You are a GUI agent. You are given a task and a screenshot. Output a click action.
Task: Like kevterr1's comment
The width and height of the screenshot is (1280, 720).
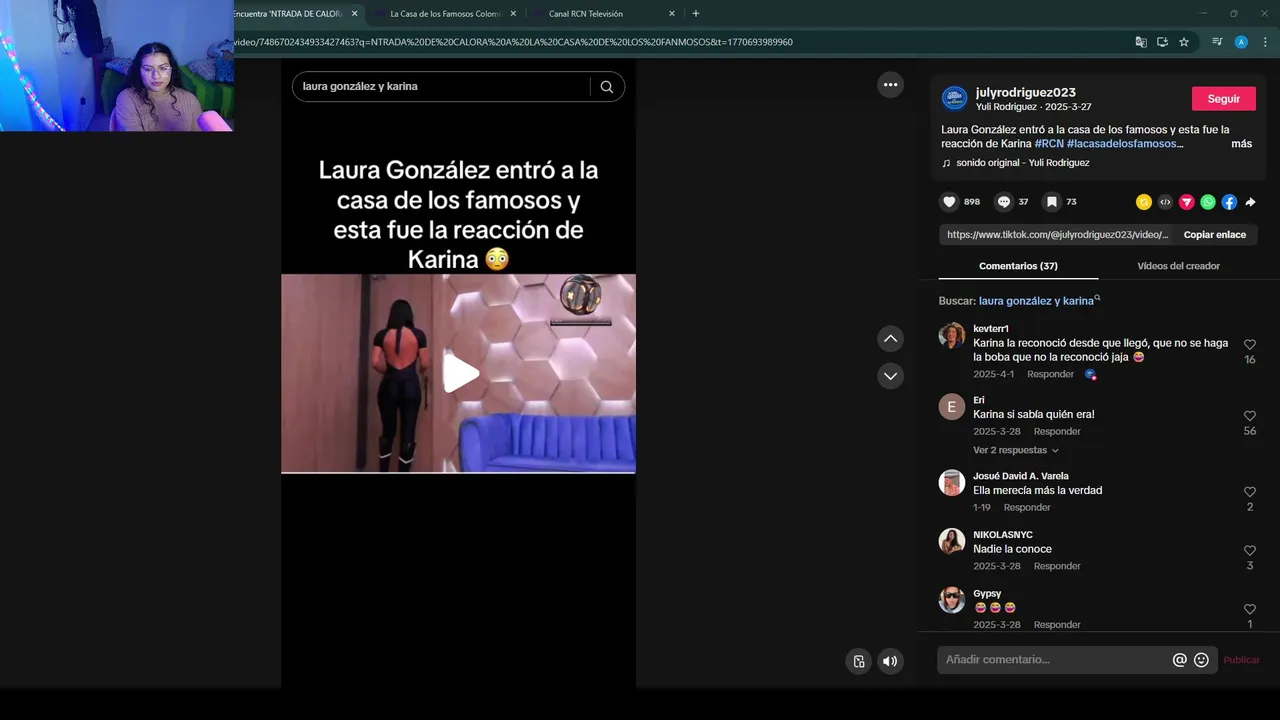coord(1250,345)
